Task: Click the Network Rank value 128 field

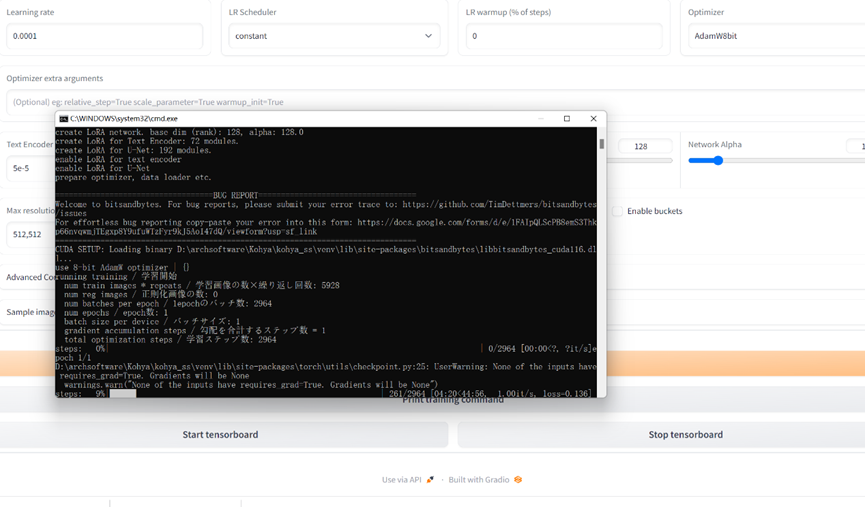Action: coord(645,146)
